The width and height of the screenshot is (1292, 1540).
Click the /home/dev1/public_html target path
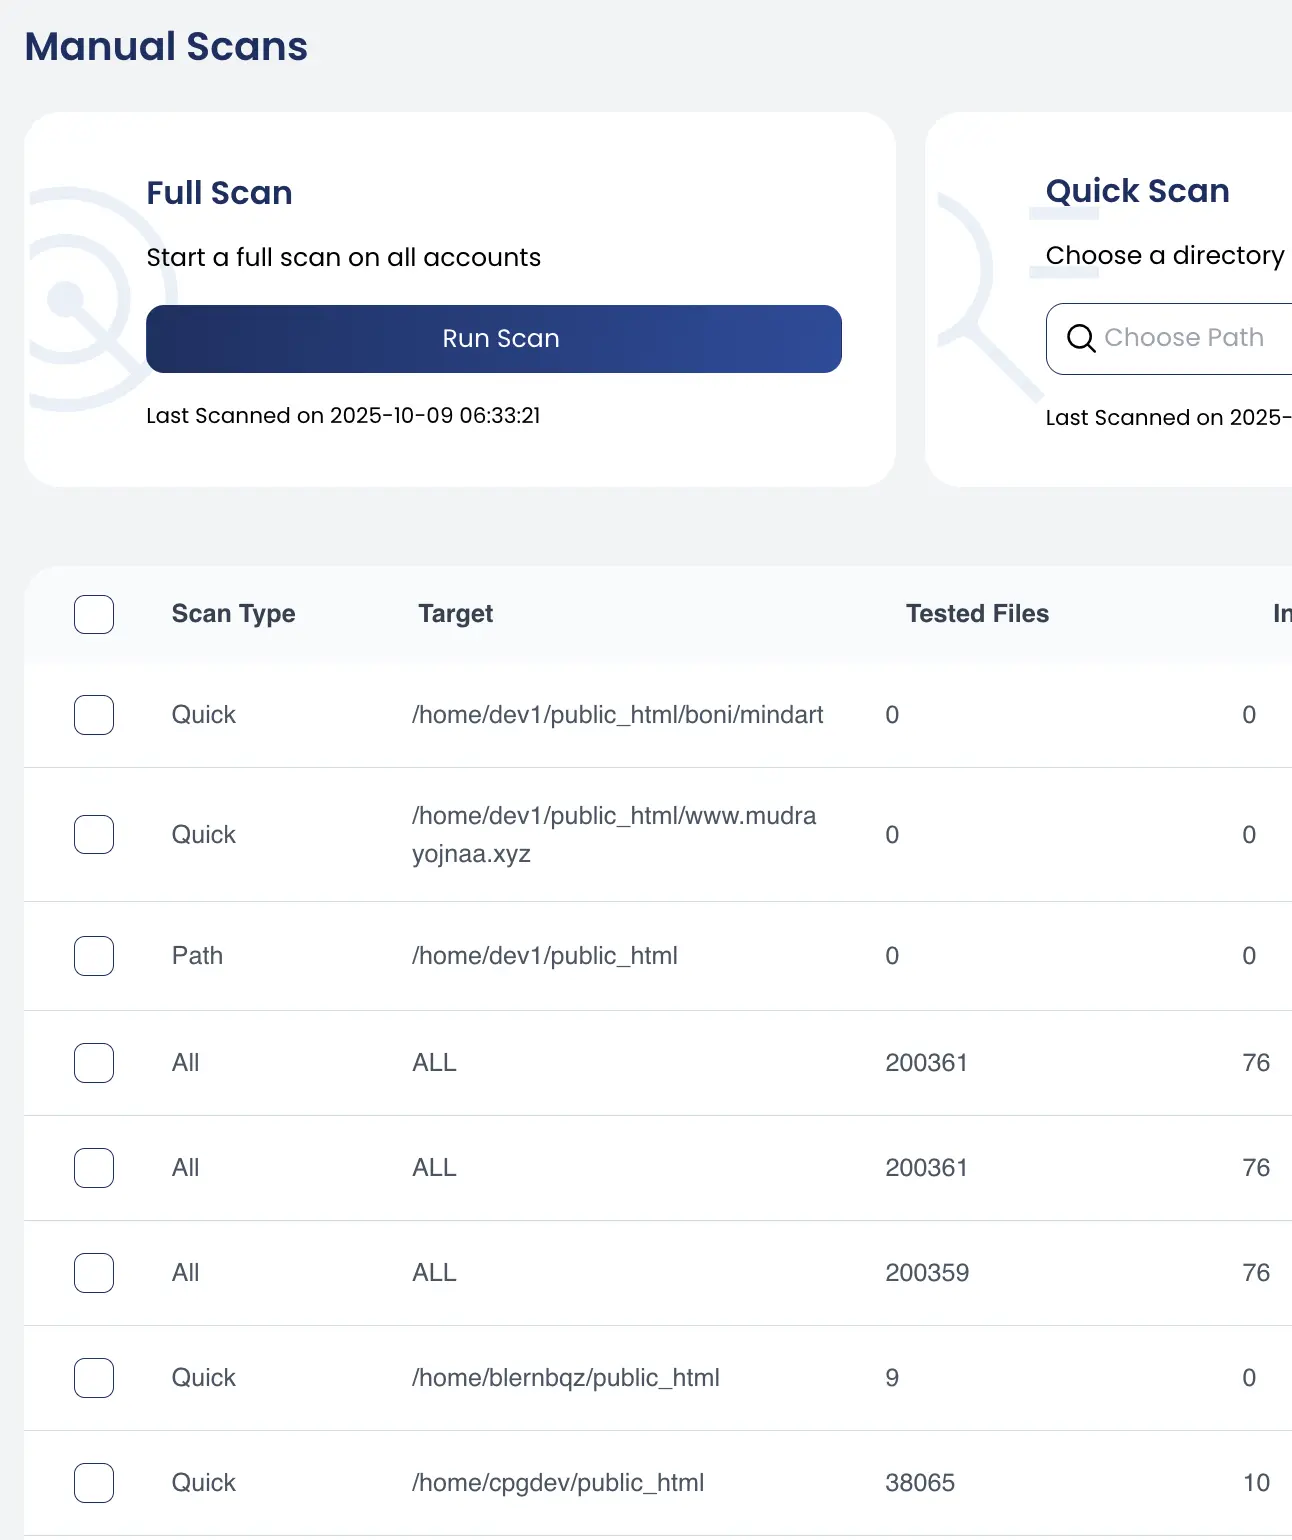[x=544, y=956]
